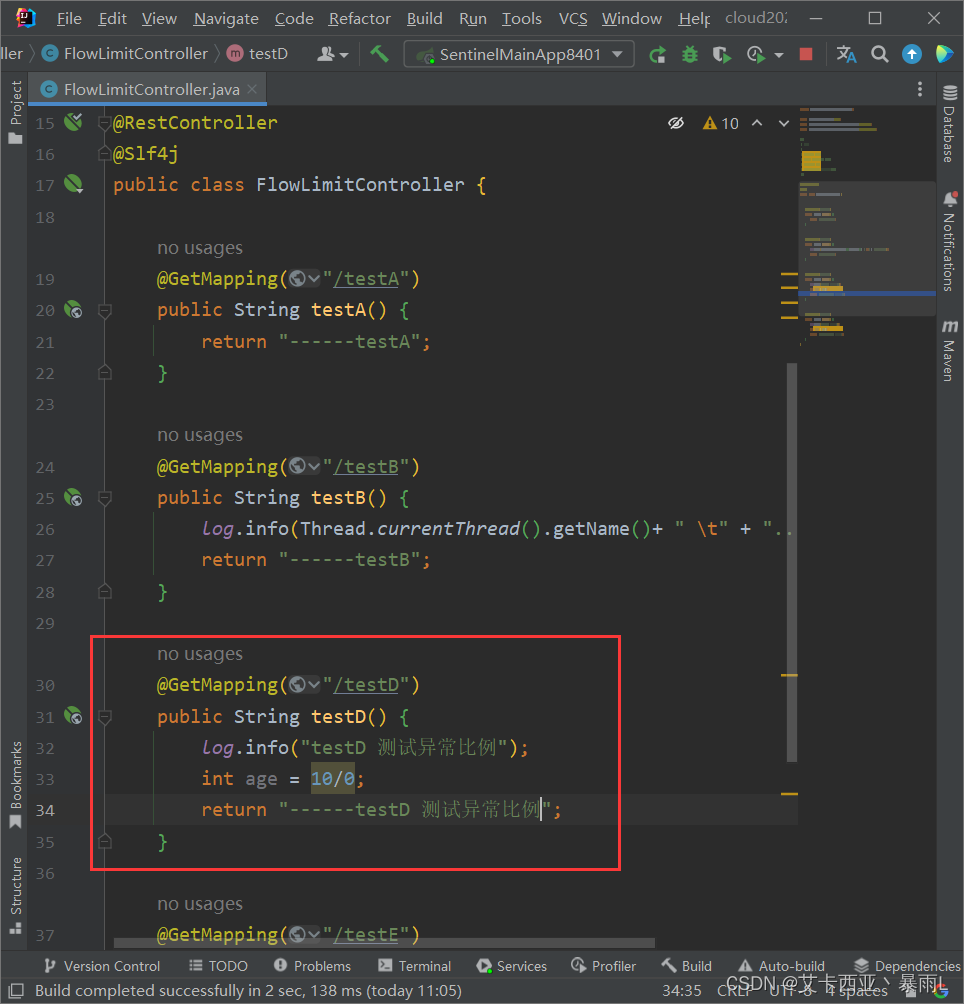Open the Terminal tool window
The image size is (964, 1004).
(415, 966)
